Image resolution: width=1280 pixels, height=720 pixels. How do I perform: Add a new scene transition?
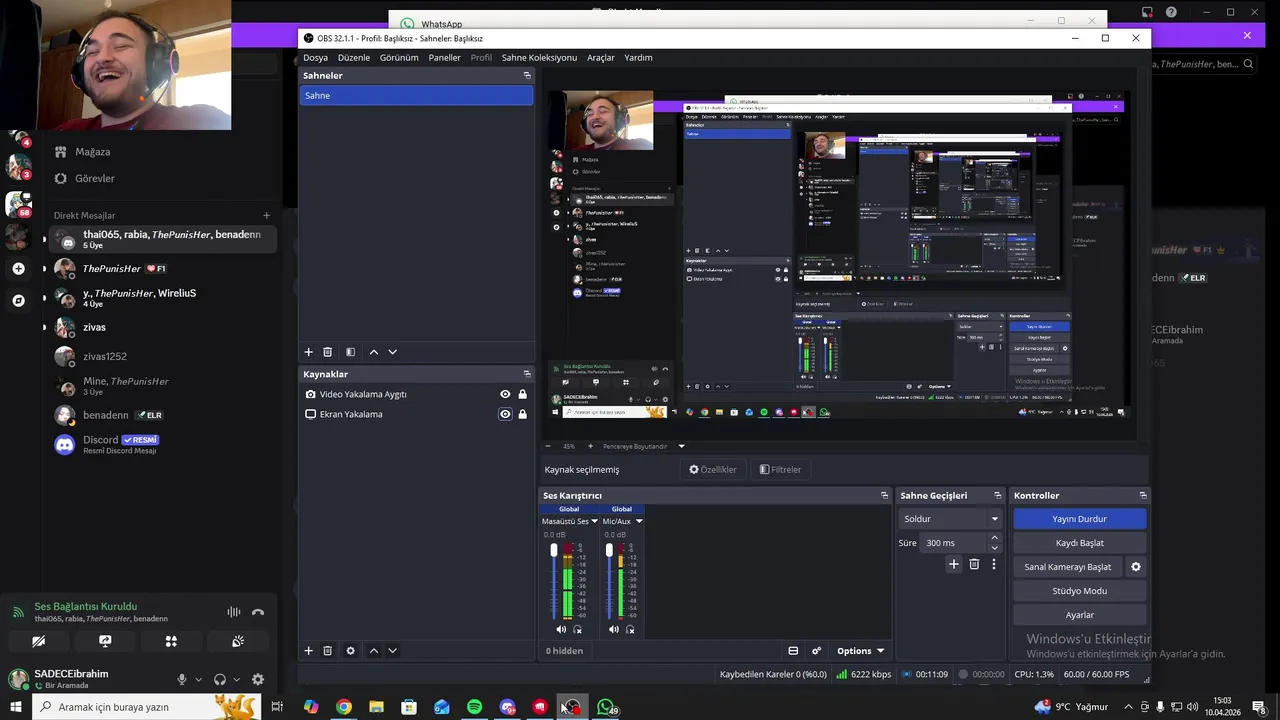(x=954, y=564)
